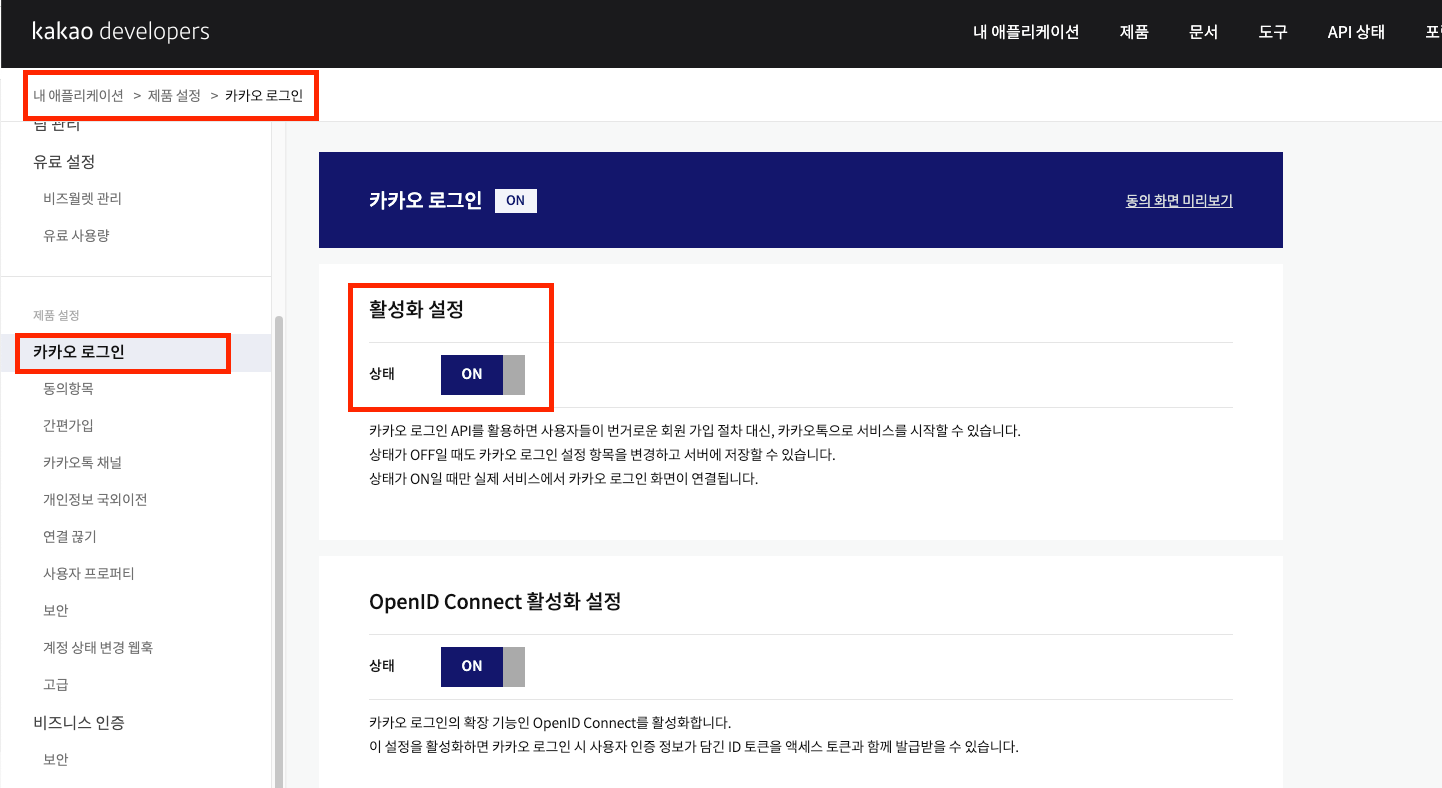Open 사용자 프로퍼티 in the sidebar
The image size is (1442, 788).
[x=89, y=574]
